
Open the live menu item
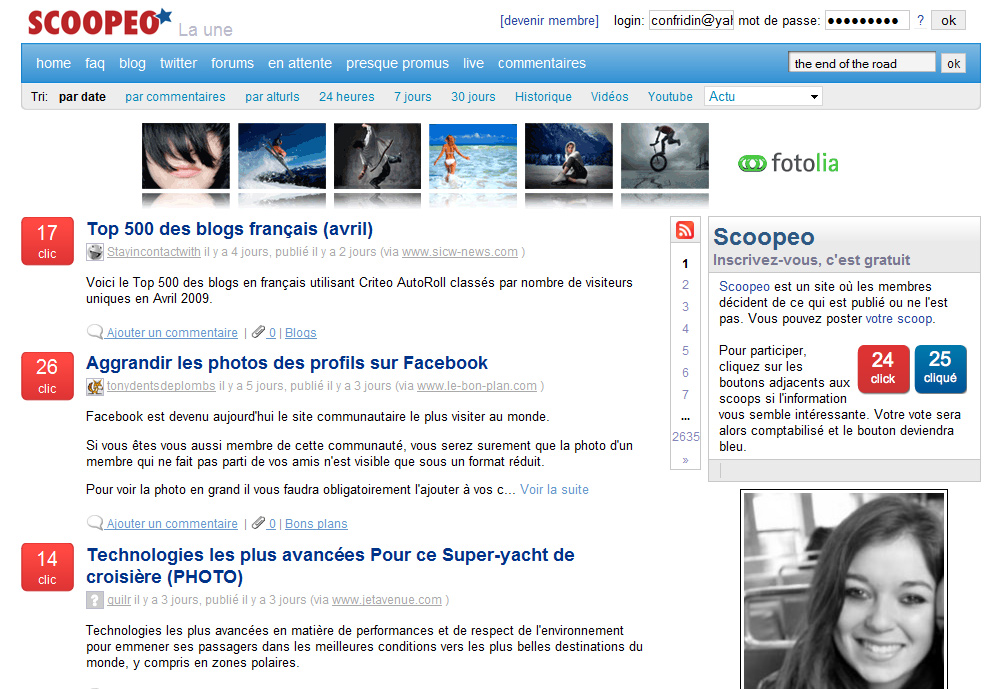(473, 63)
